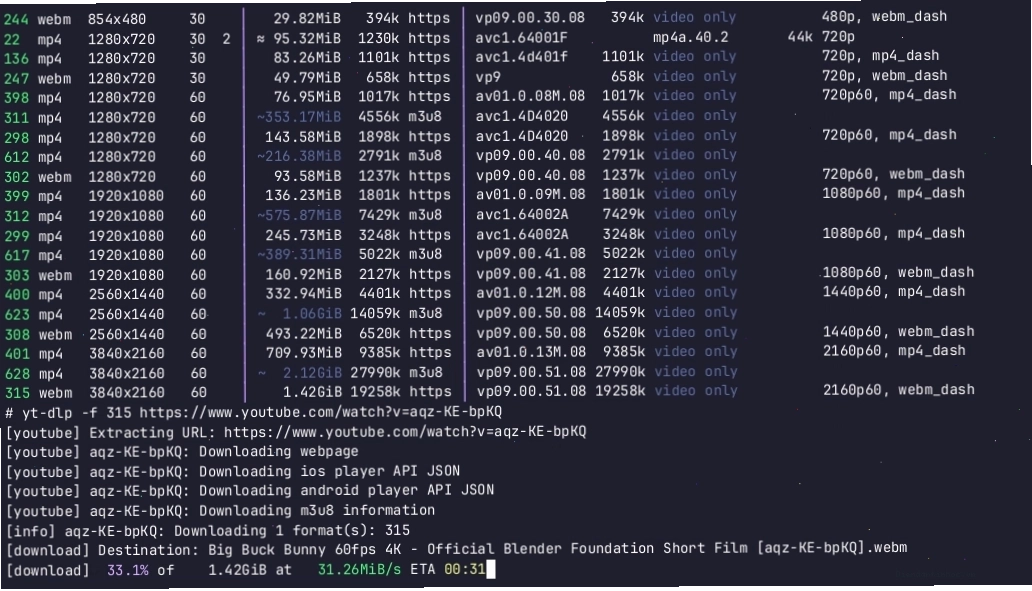Select the codec av01.0.12M.08

(x=530, y=293)
